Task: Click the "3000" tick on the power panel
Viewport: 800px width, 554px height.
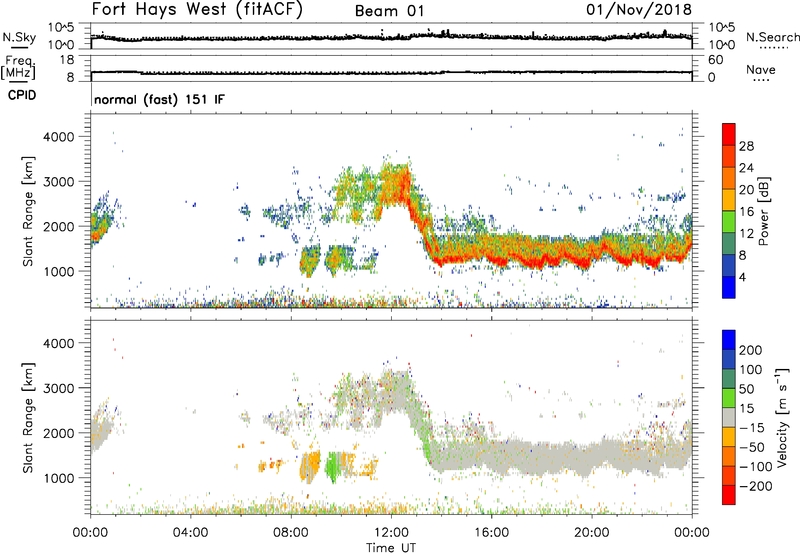Action: 58,182
